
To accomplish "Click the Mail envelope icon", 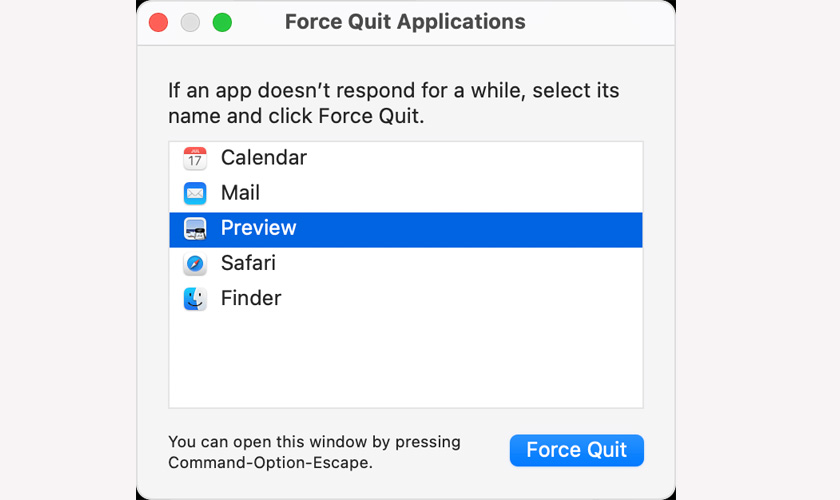I will 194,193.
